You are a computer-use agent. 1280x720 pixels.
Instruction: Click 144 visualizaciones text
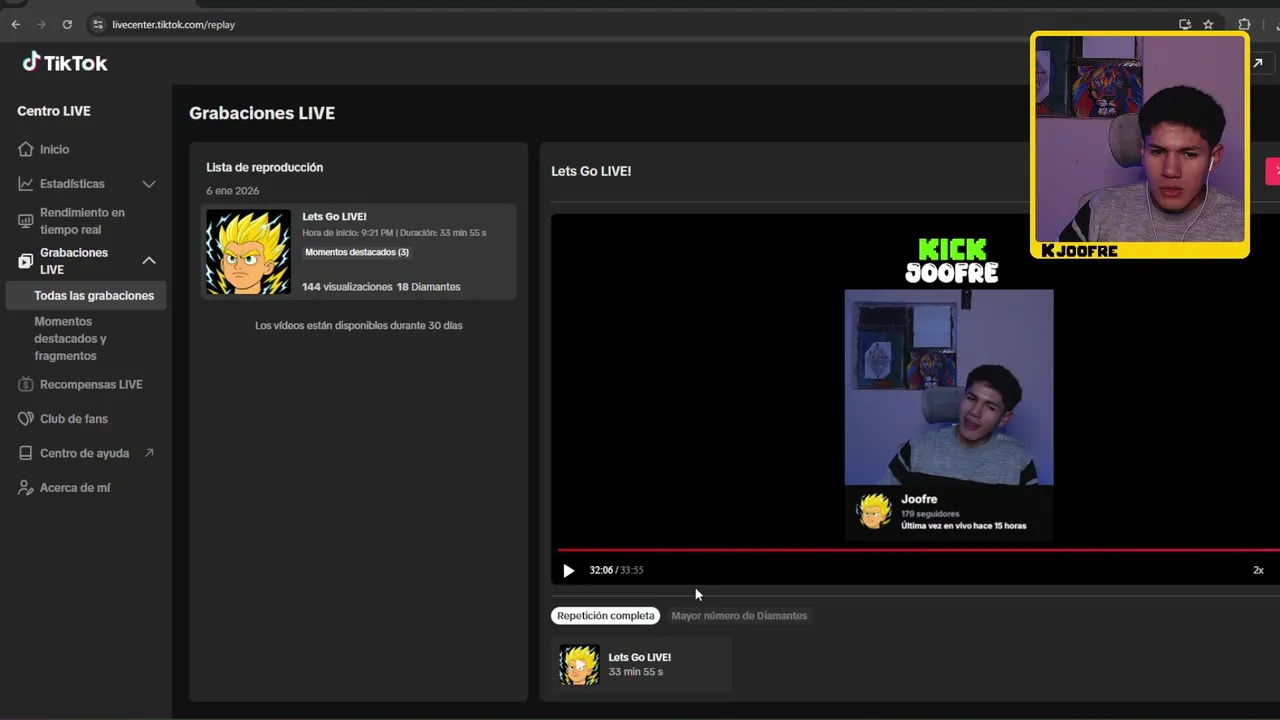[x=347, y=287]
